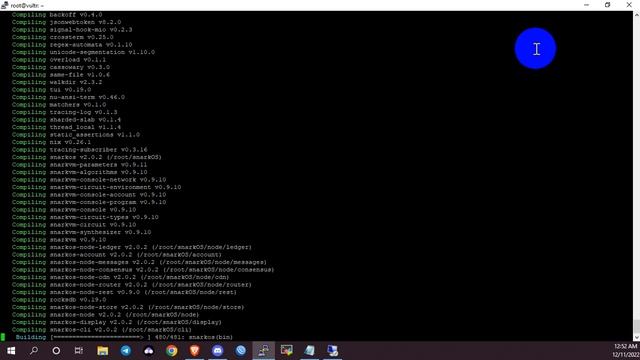The width and height of the screenshot is (640, 360).
Task: Click the 'snarkos-cli' line
Action: click(x=102, y=329)
